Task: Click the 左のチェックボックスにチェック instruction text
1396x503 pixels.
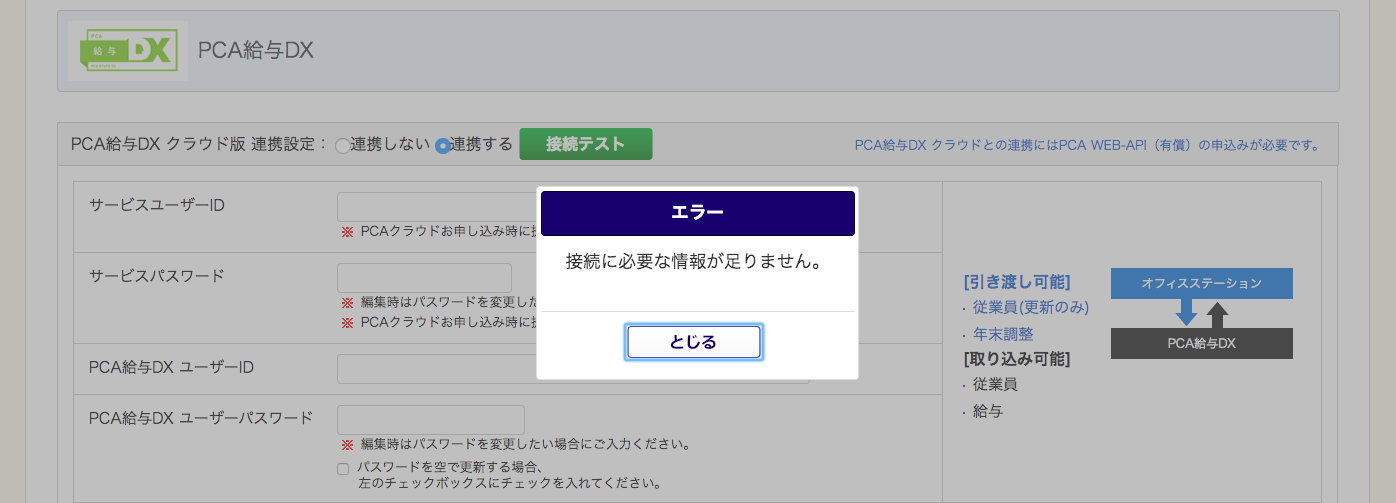Action: pos(510,483)
